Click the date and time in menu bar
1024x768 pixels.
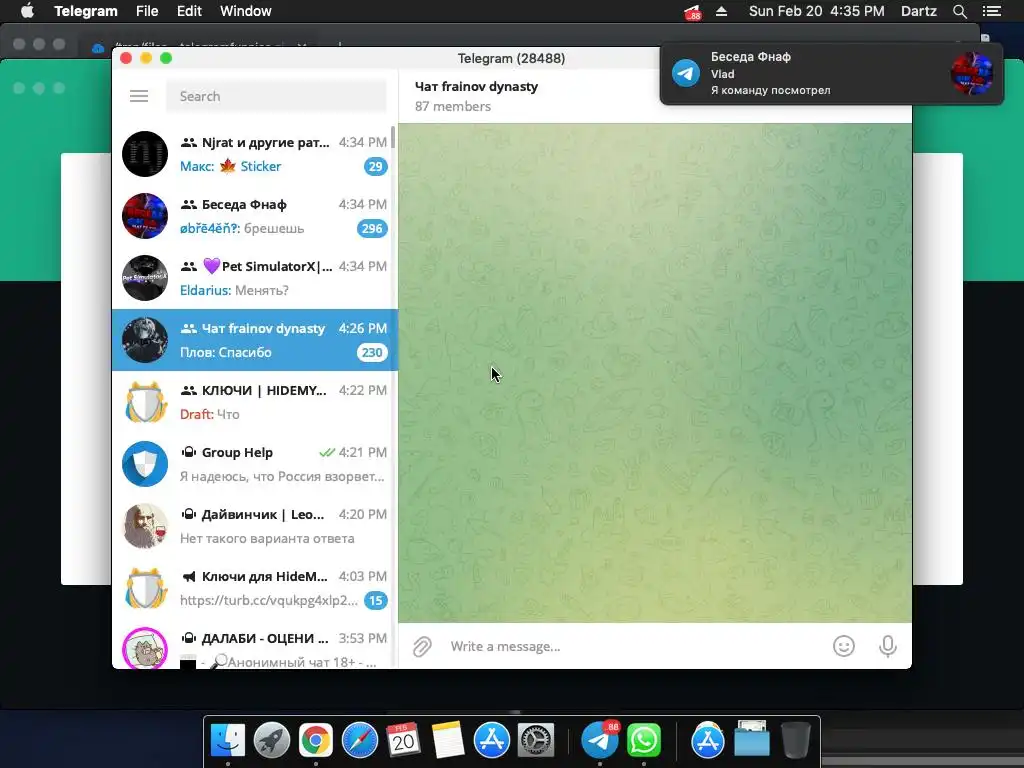point(816,11)
